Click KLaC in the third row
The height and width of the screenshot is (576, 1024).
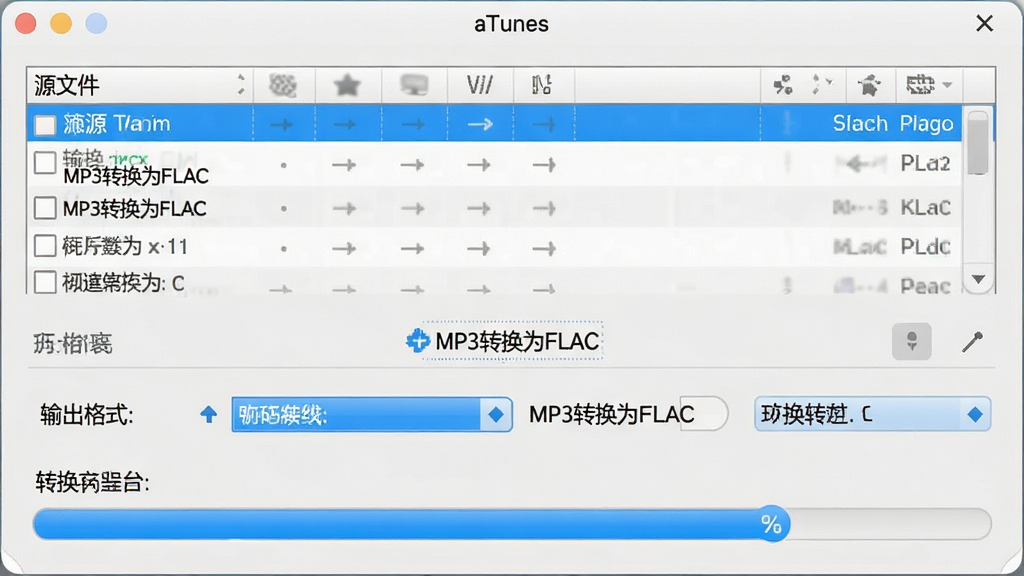pos(925,208)
